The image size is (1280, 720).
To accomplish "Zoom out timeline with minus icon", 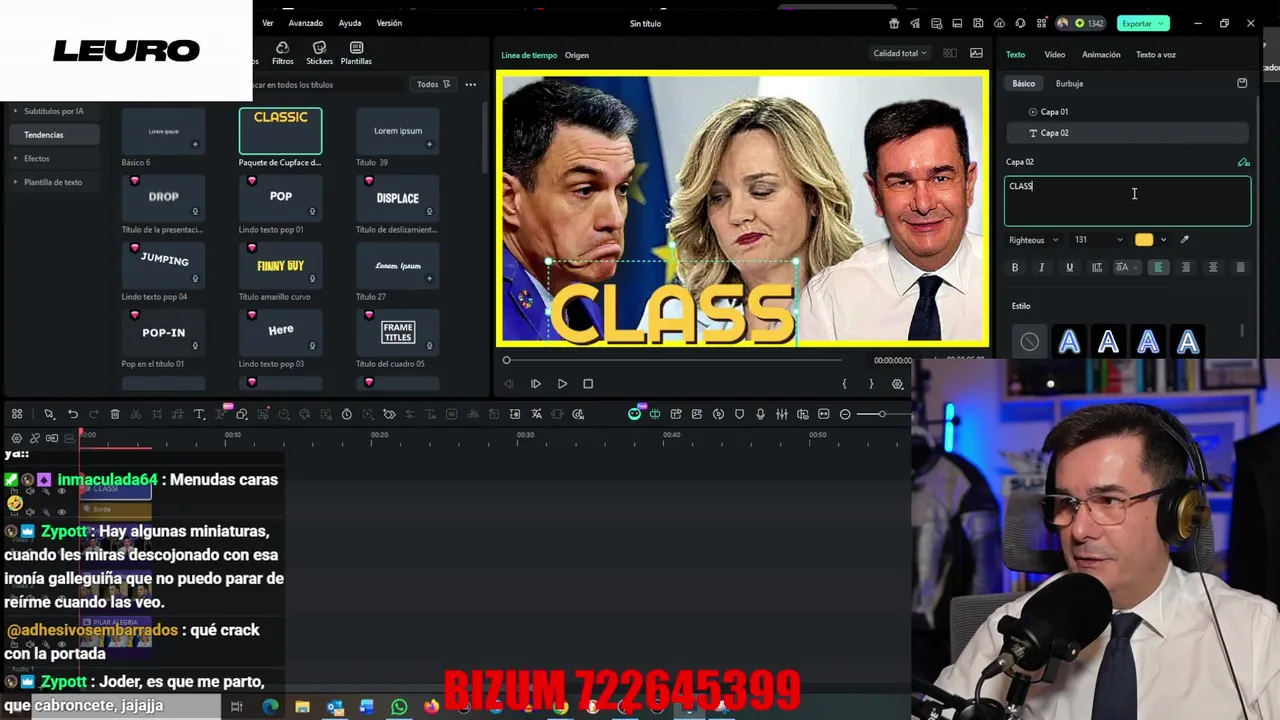I will [845, 414].
